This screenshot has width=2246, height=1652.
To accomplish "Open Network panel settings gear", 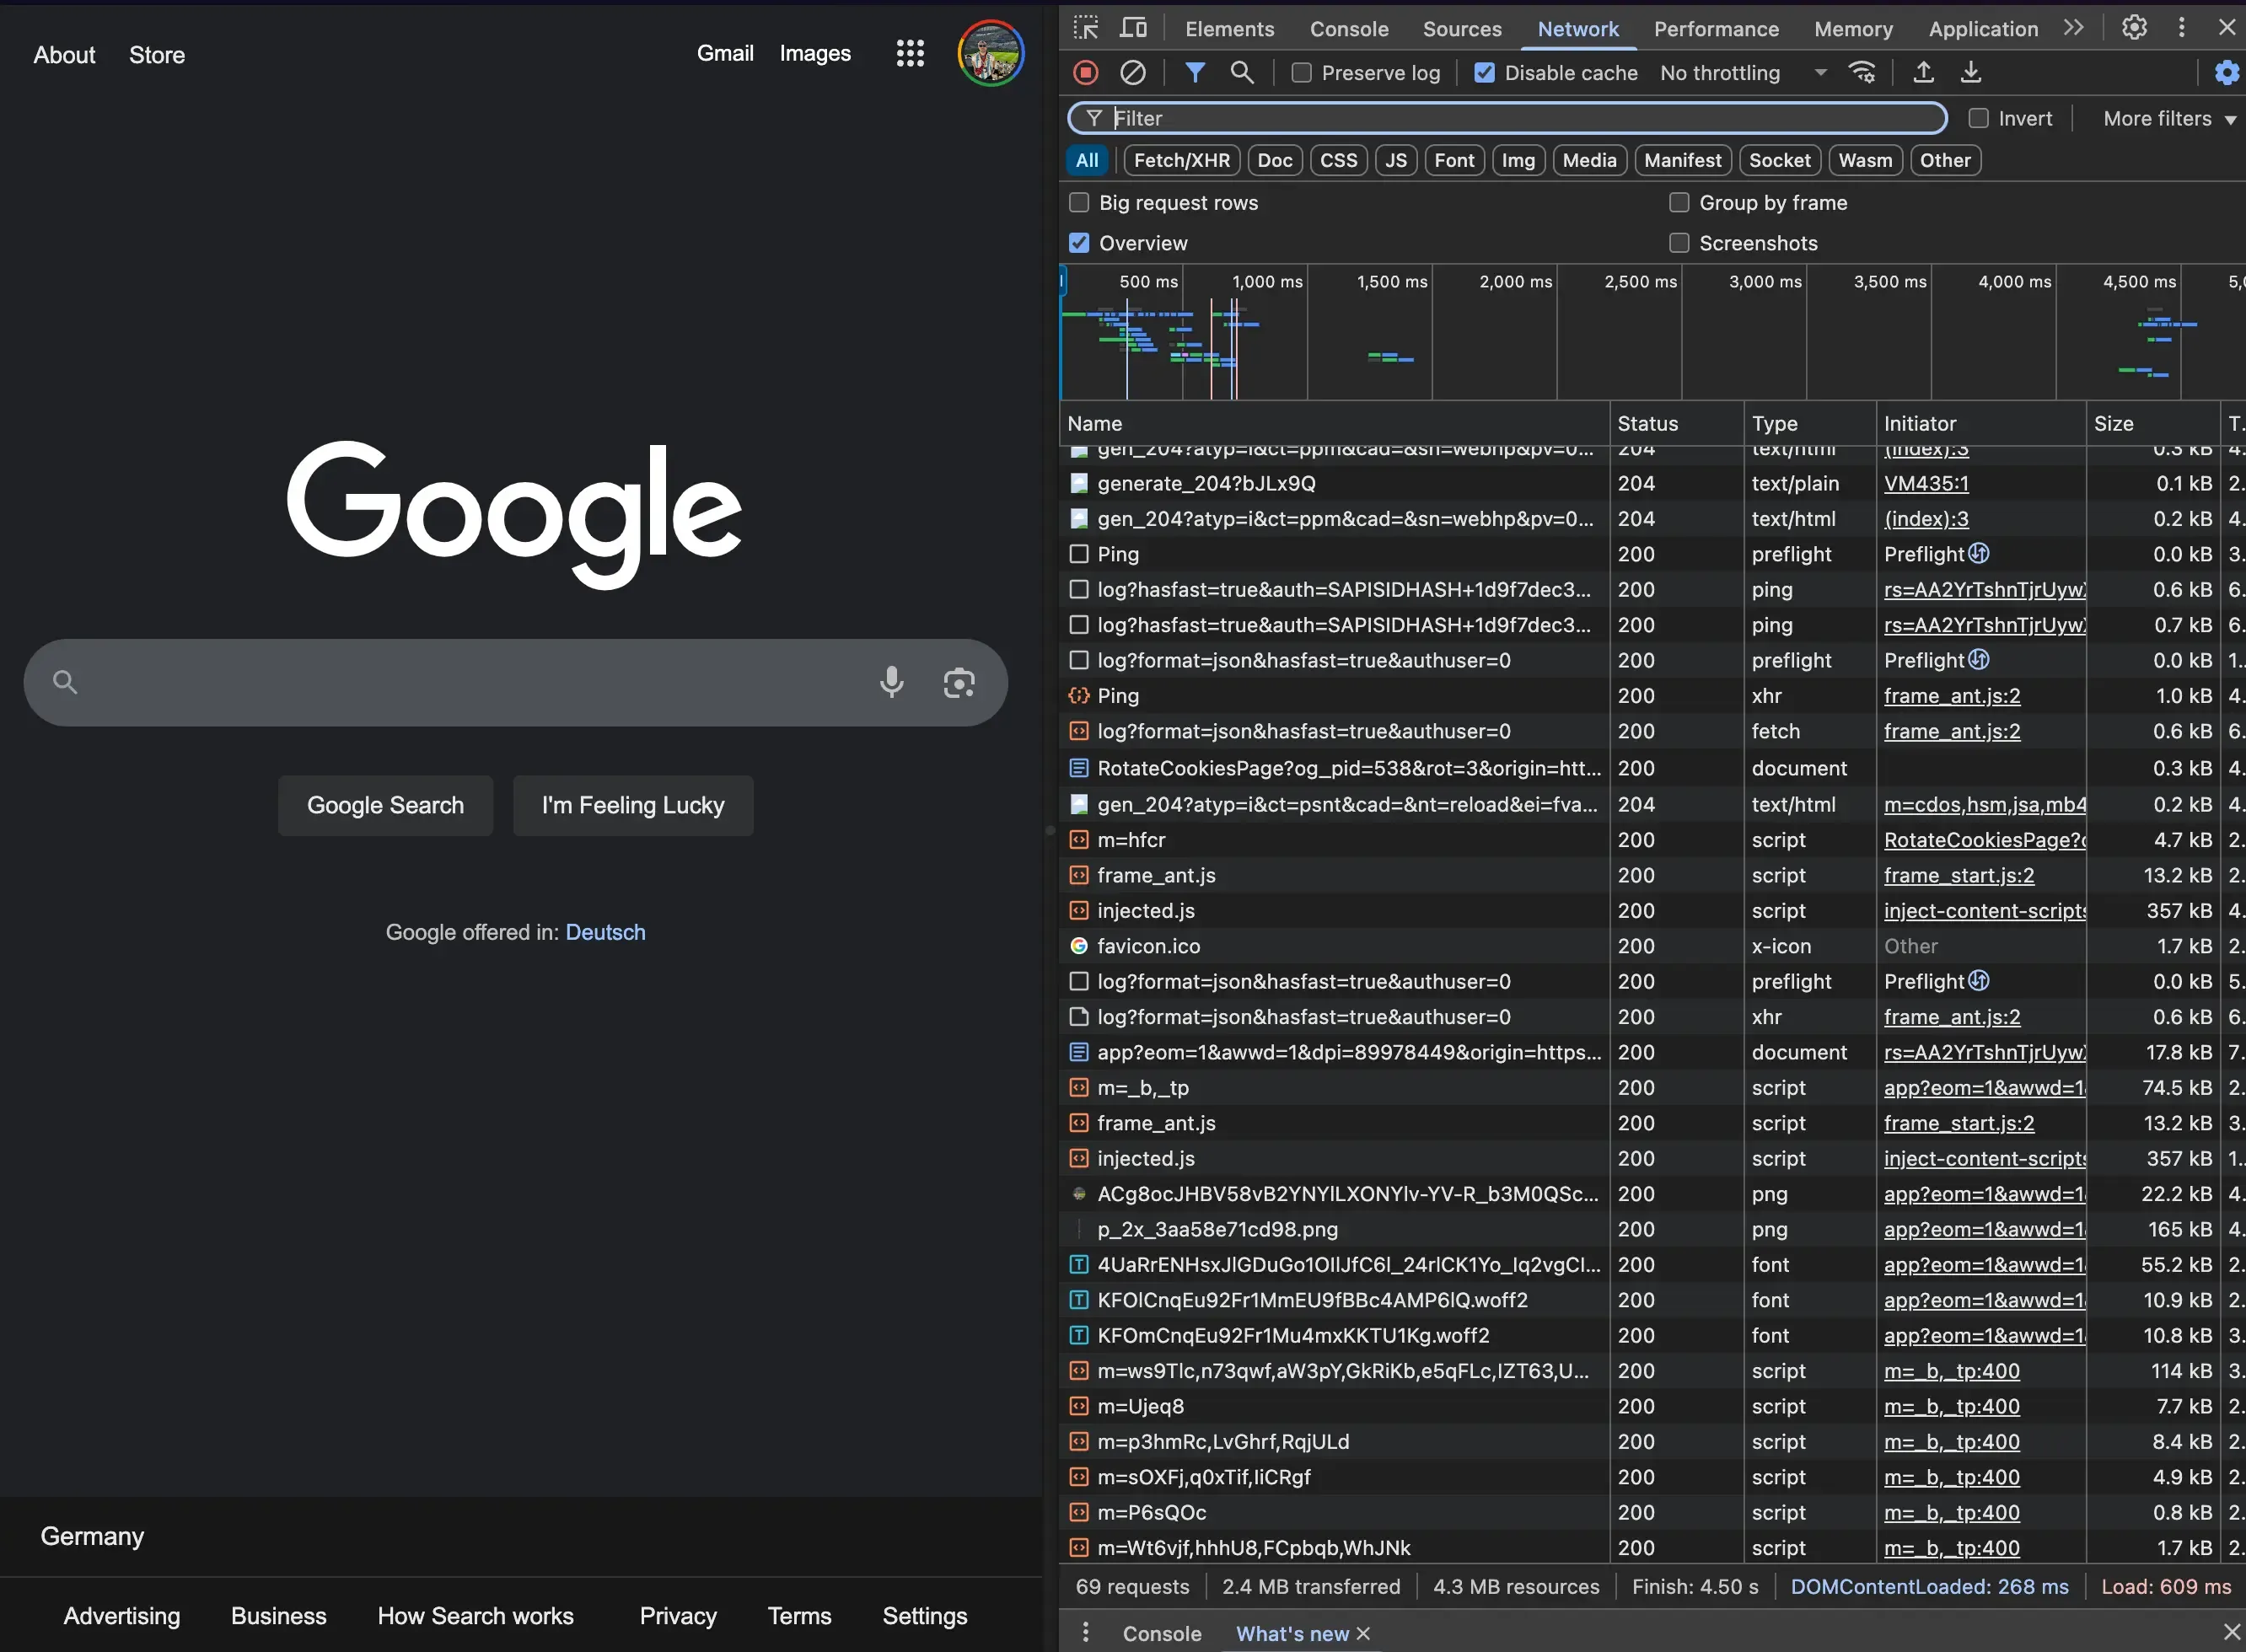I will (x=2227, y=72).
